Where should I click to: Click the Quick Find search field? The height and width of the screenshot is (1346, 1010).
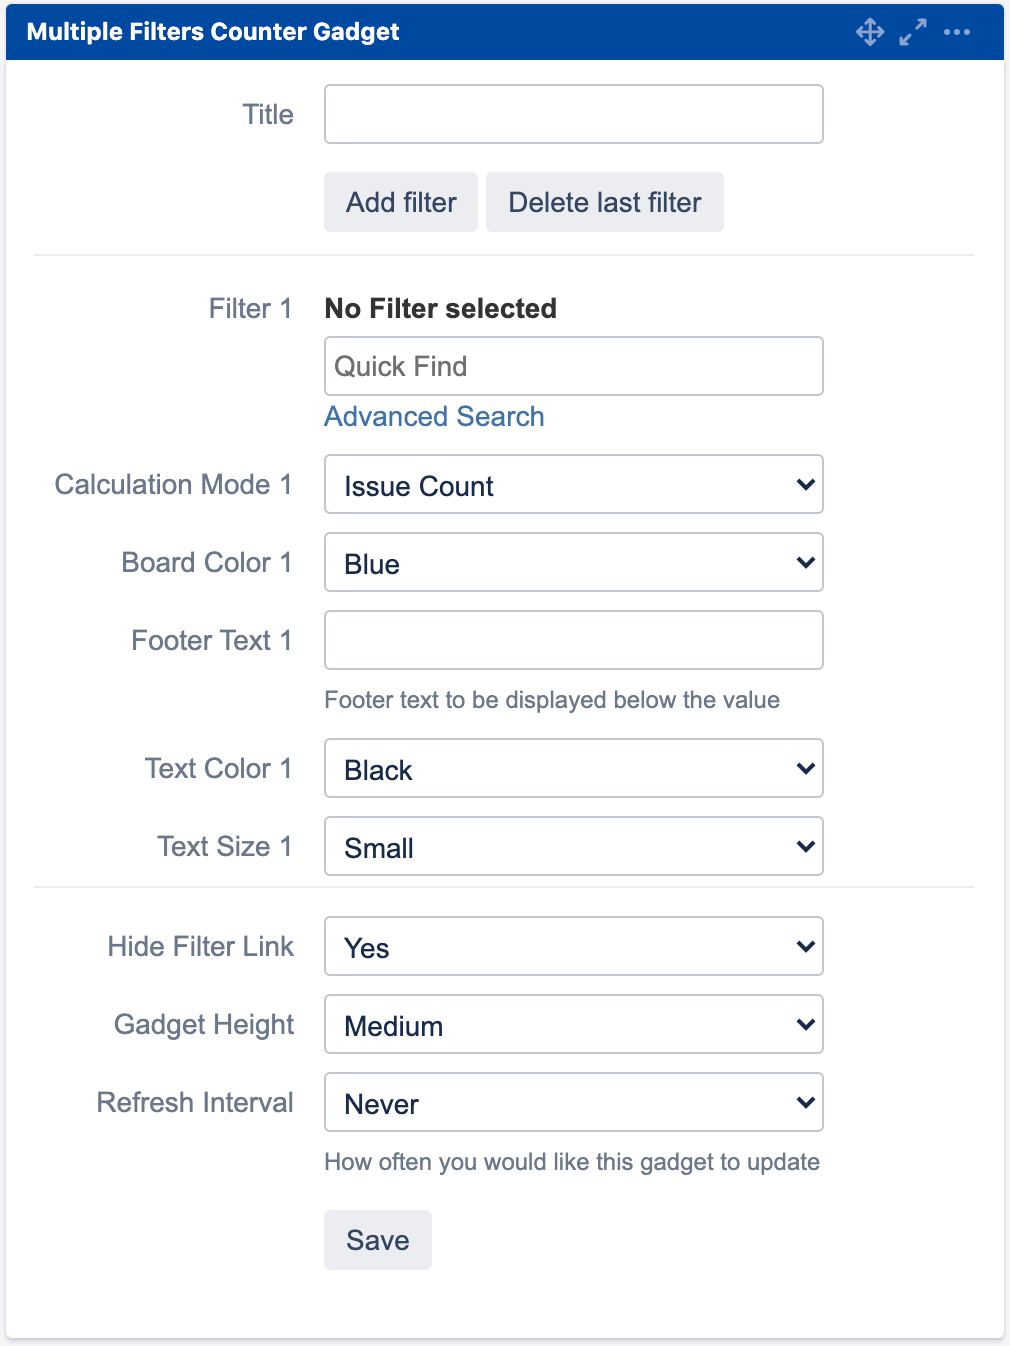pyautogui.click(x=574, y=367)
